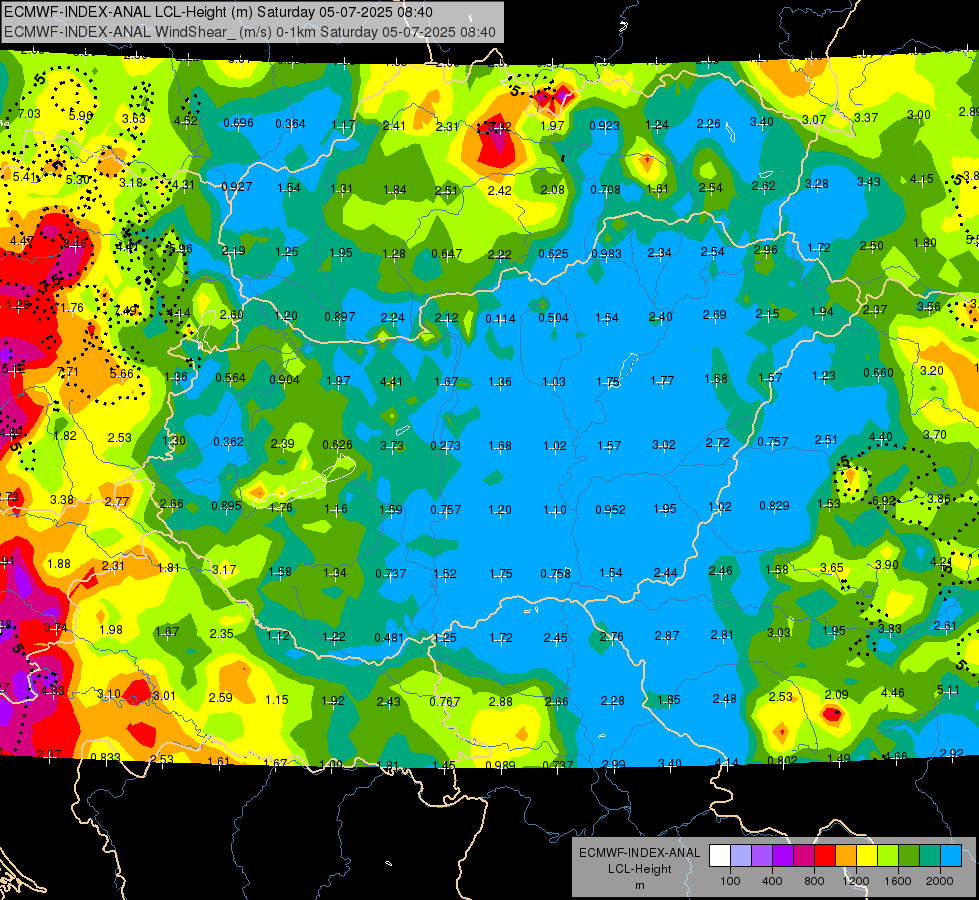Click the wind shear value 0.647
Screen dimensions: 979x900
446,254
